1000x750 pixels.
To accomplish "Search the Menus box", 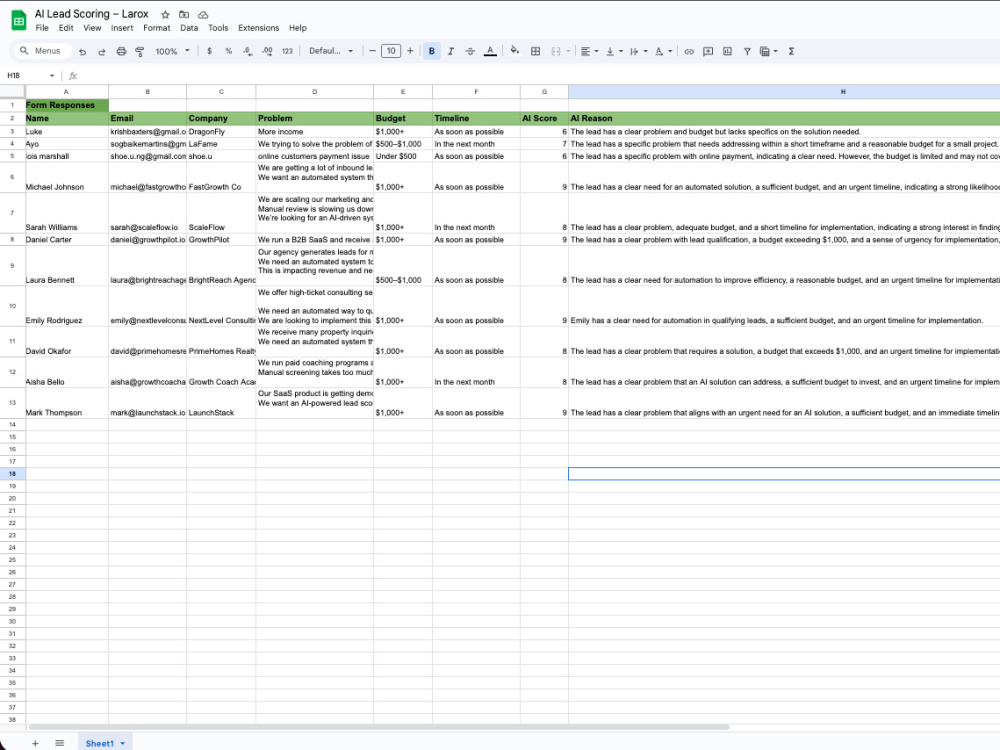I will tap(41, 50).
